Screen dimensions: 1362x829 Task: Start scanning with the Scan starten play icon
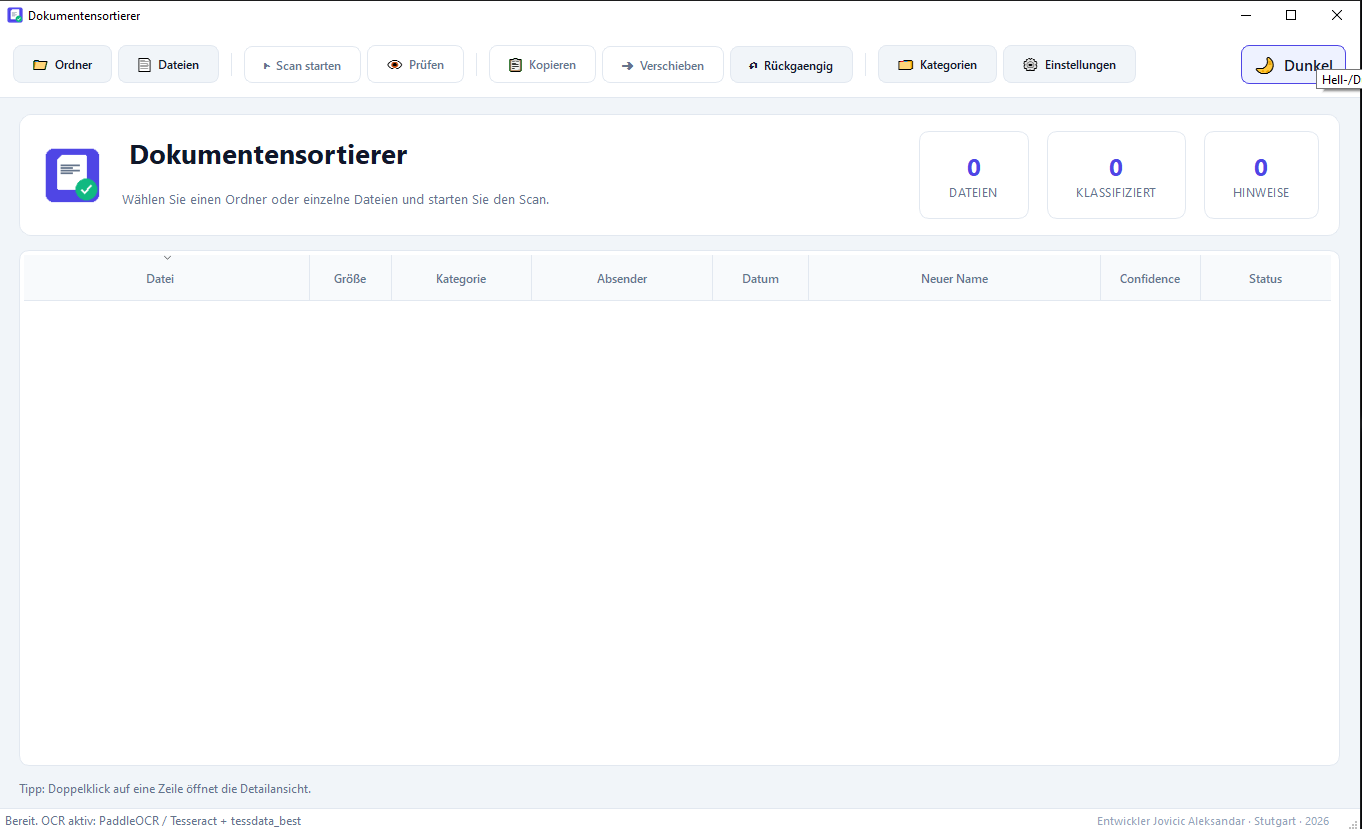click(266, 66)
